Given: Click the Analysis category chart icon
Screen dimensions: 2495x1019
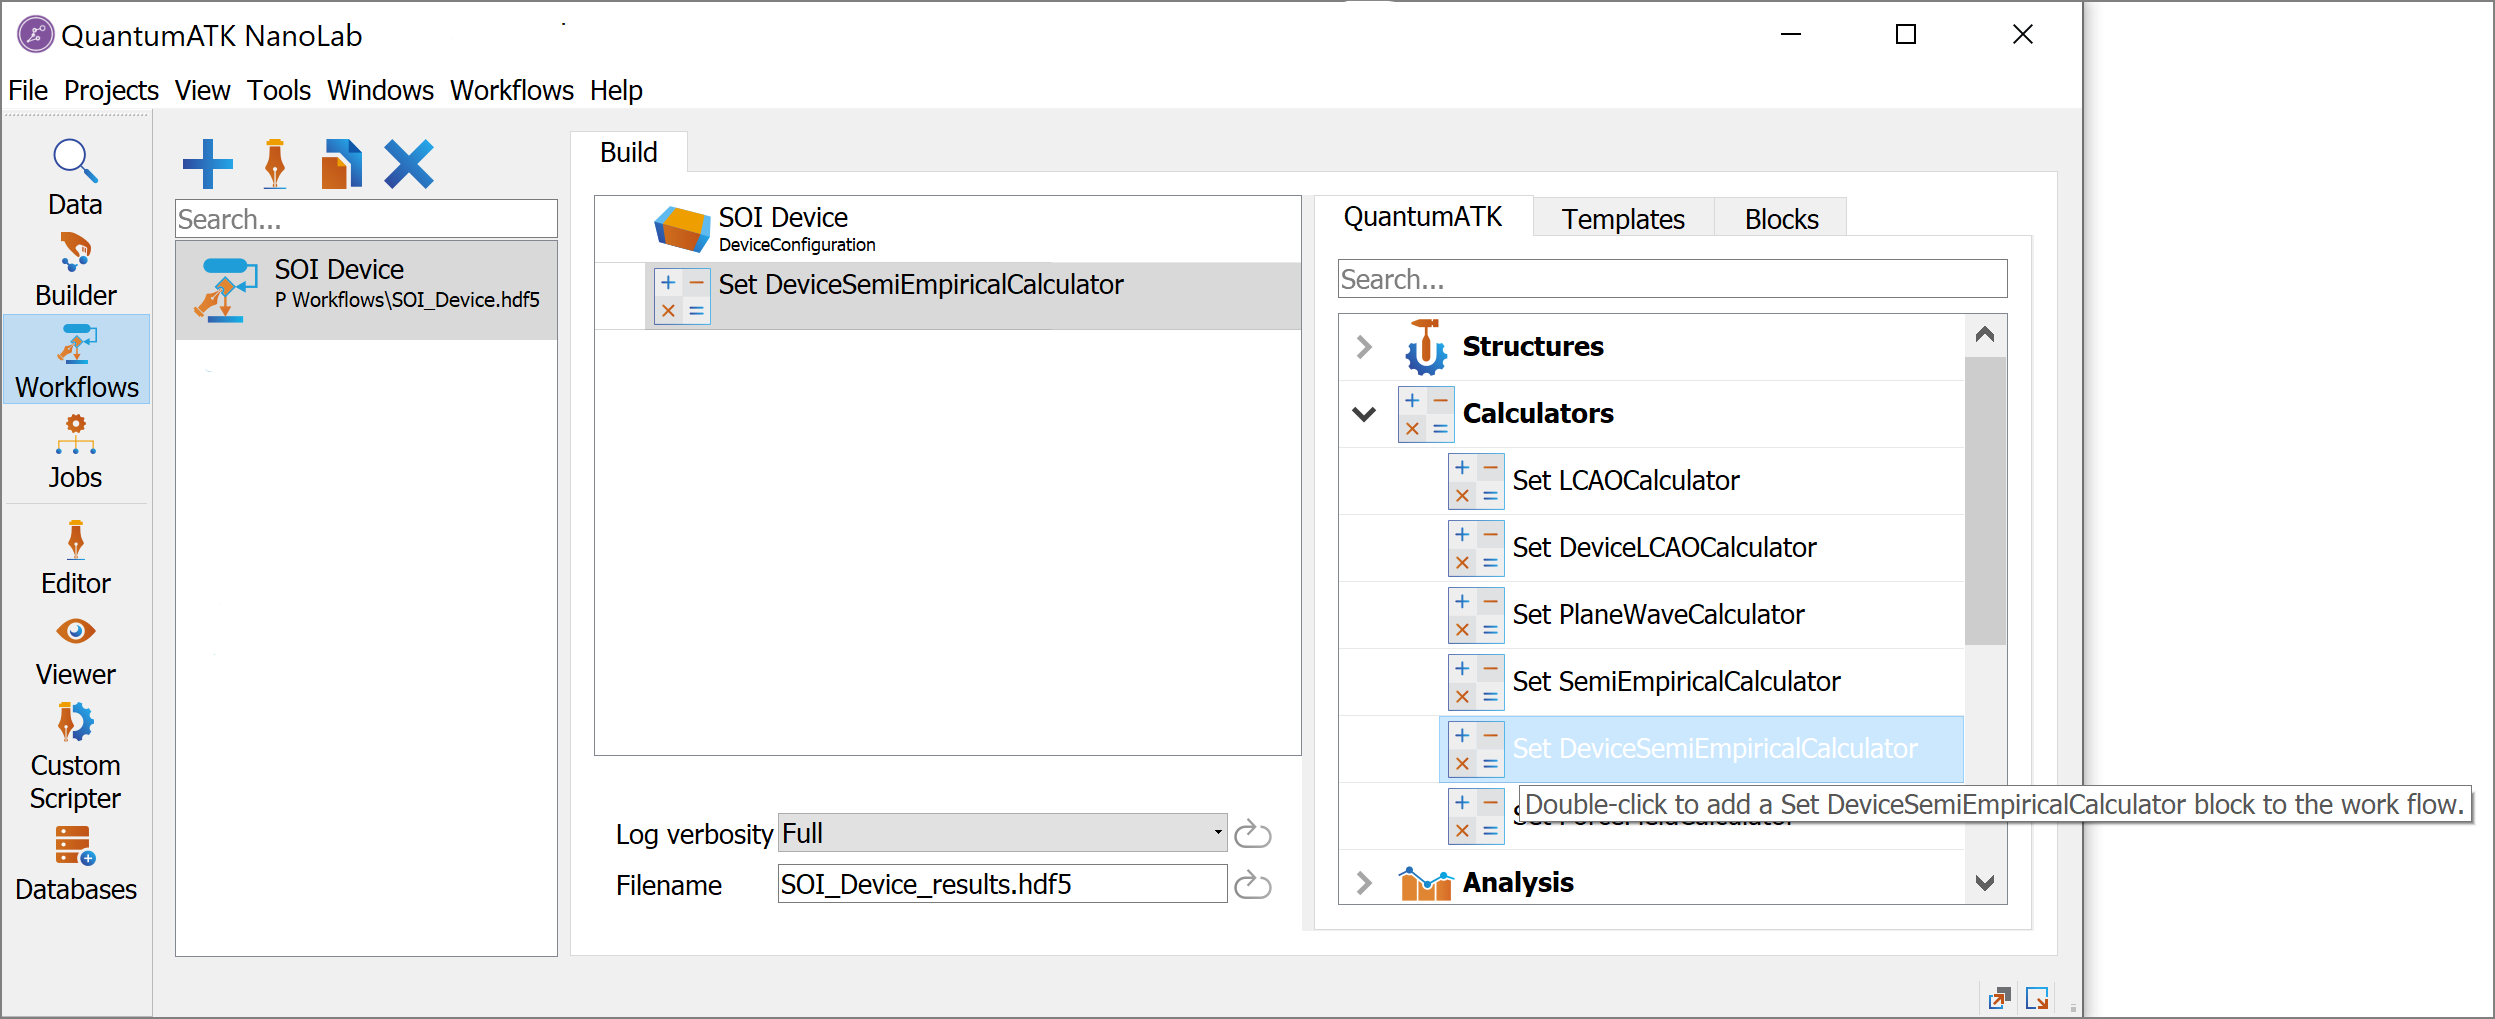Looking at the screenshot, I should [x=1426, y=883].
